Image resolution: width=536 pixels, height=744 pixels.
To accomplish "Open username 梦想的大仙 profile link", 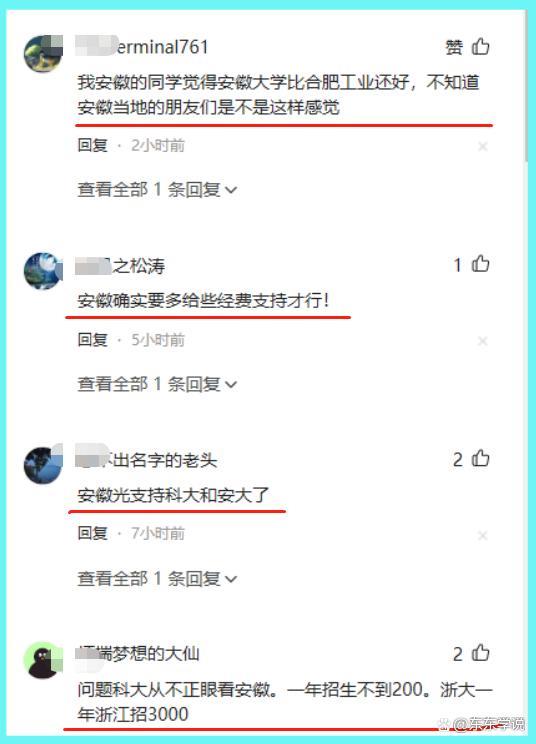I will [x=138, y=653].
